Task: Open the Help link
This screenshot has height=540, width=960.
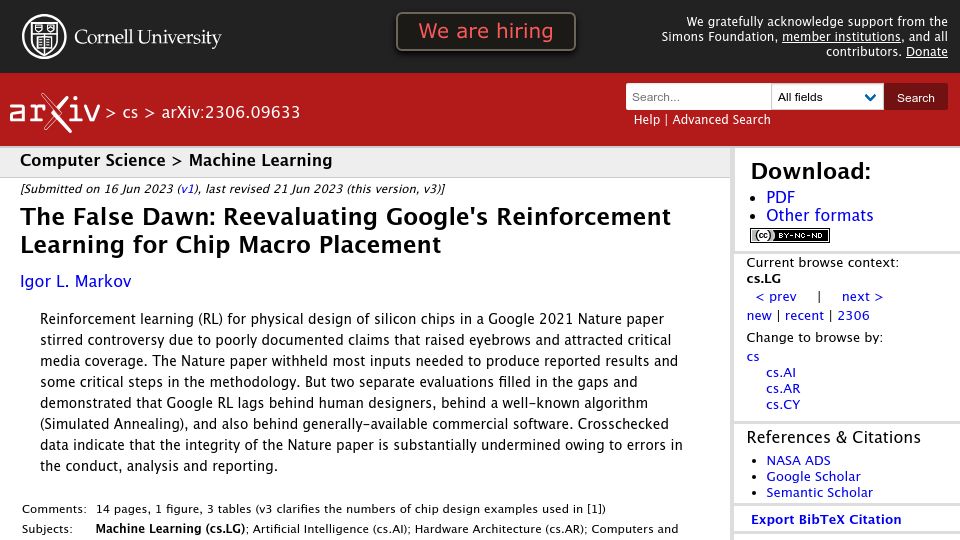Action: [x=647, y=120]
